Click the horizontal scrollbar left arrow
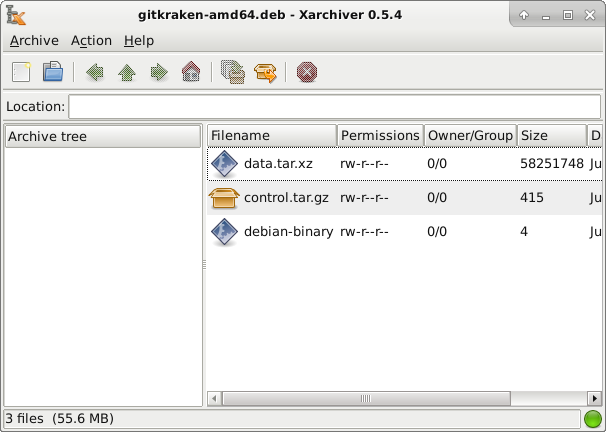This screenshot has height=432, width=606. point(214,398)
